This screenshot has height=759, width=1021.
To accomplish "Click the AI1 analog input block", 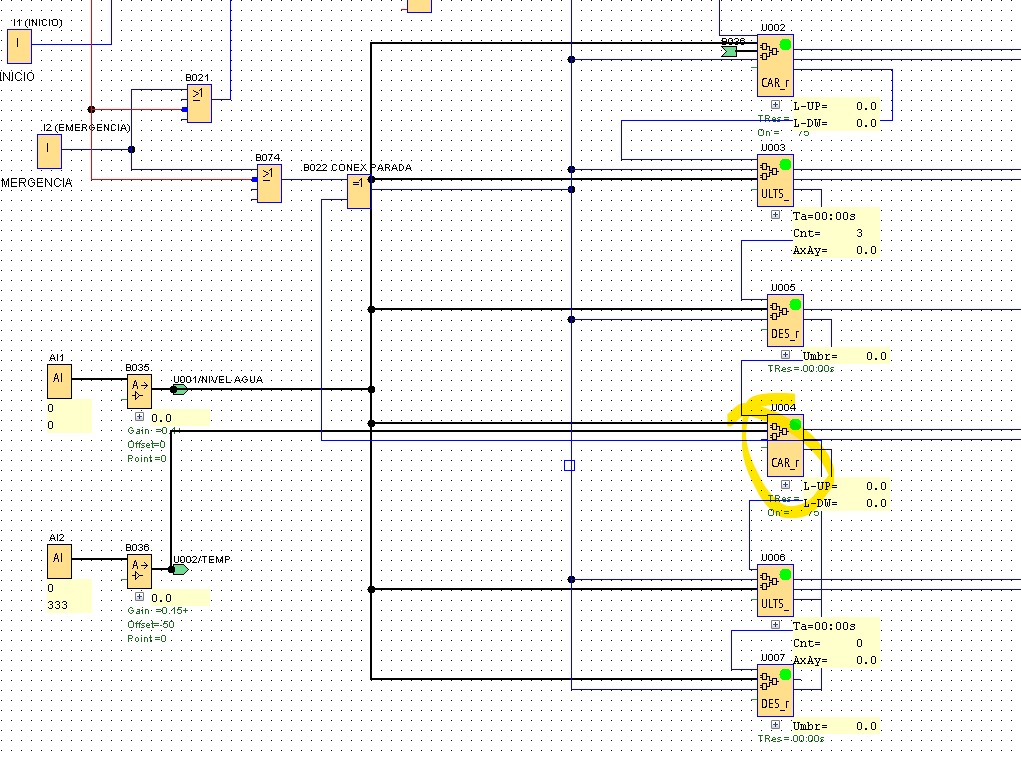I will [59, 381].
